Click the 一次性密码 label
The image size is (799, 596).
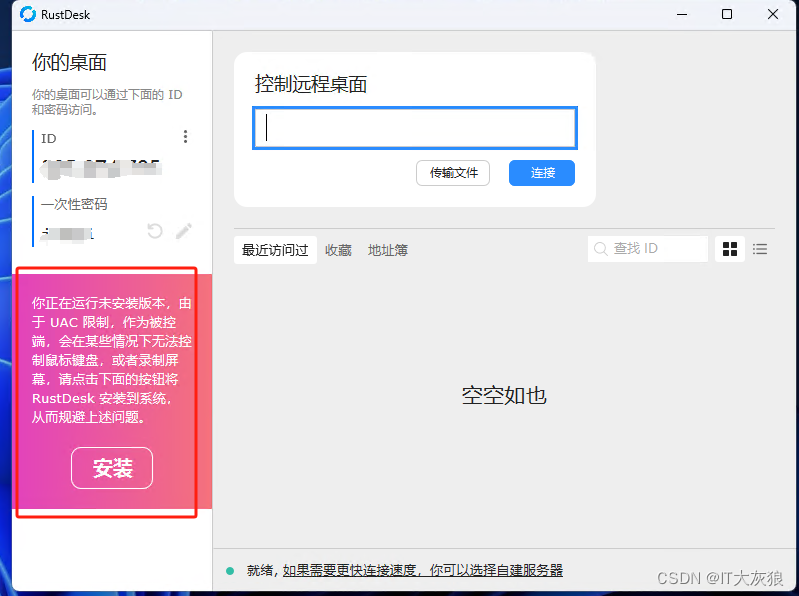click(x=74, y=204)
